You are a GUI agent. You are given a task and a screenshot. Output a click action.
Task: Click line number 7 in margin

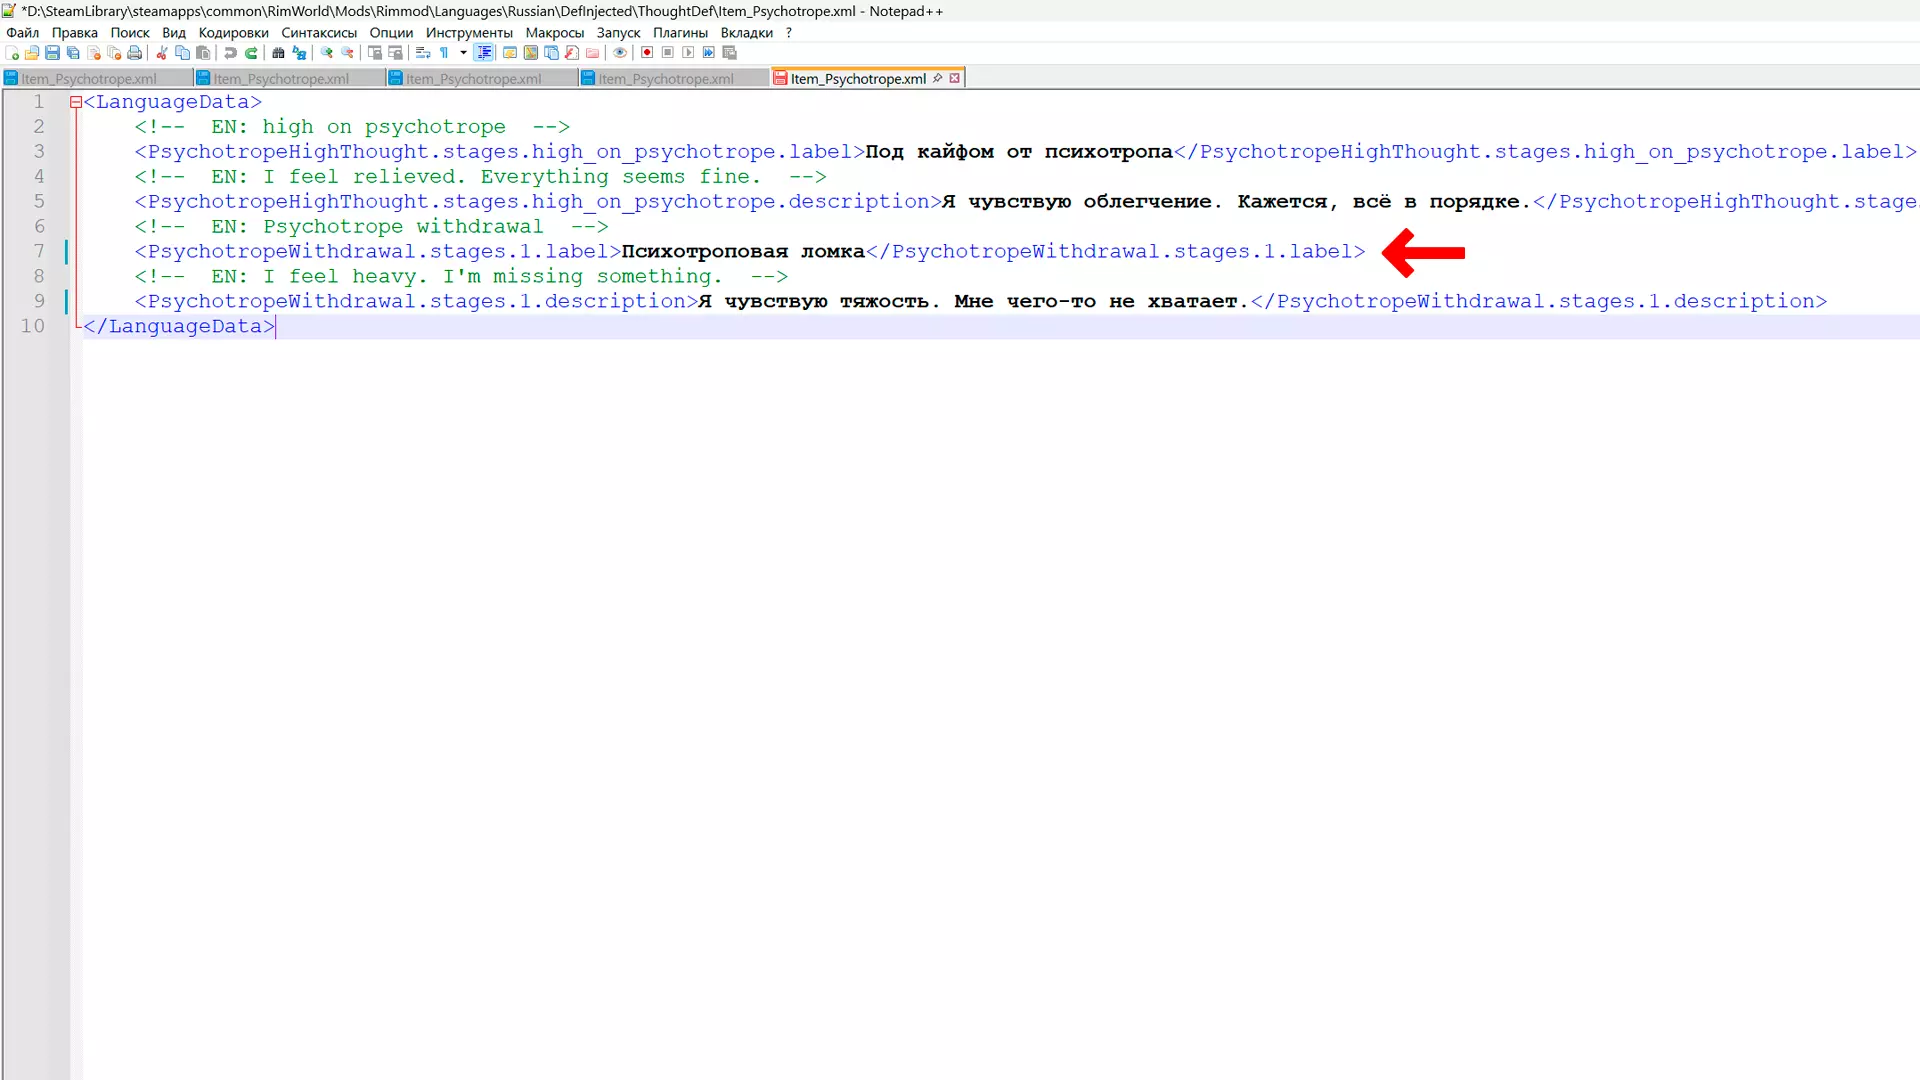pos(39,251)
